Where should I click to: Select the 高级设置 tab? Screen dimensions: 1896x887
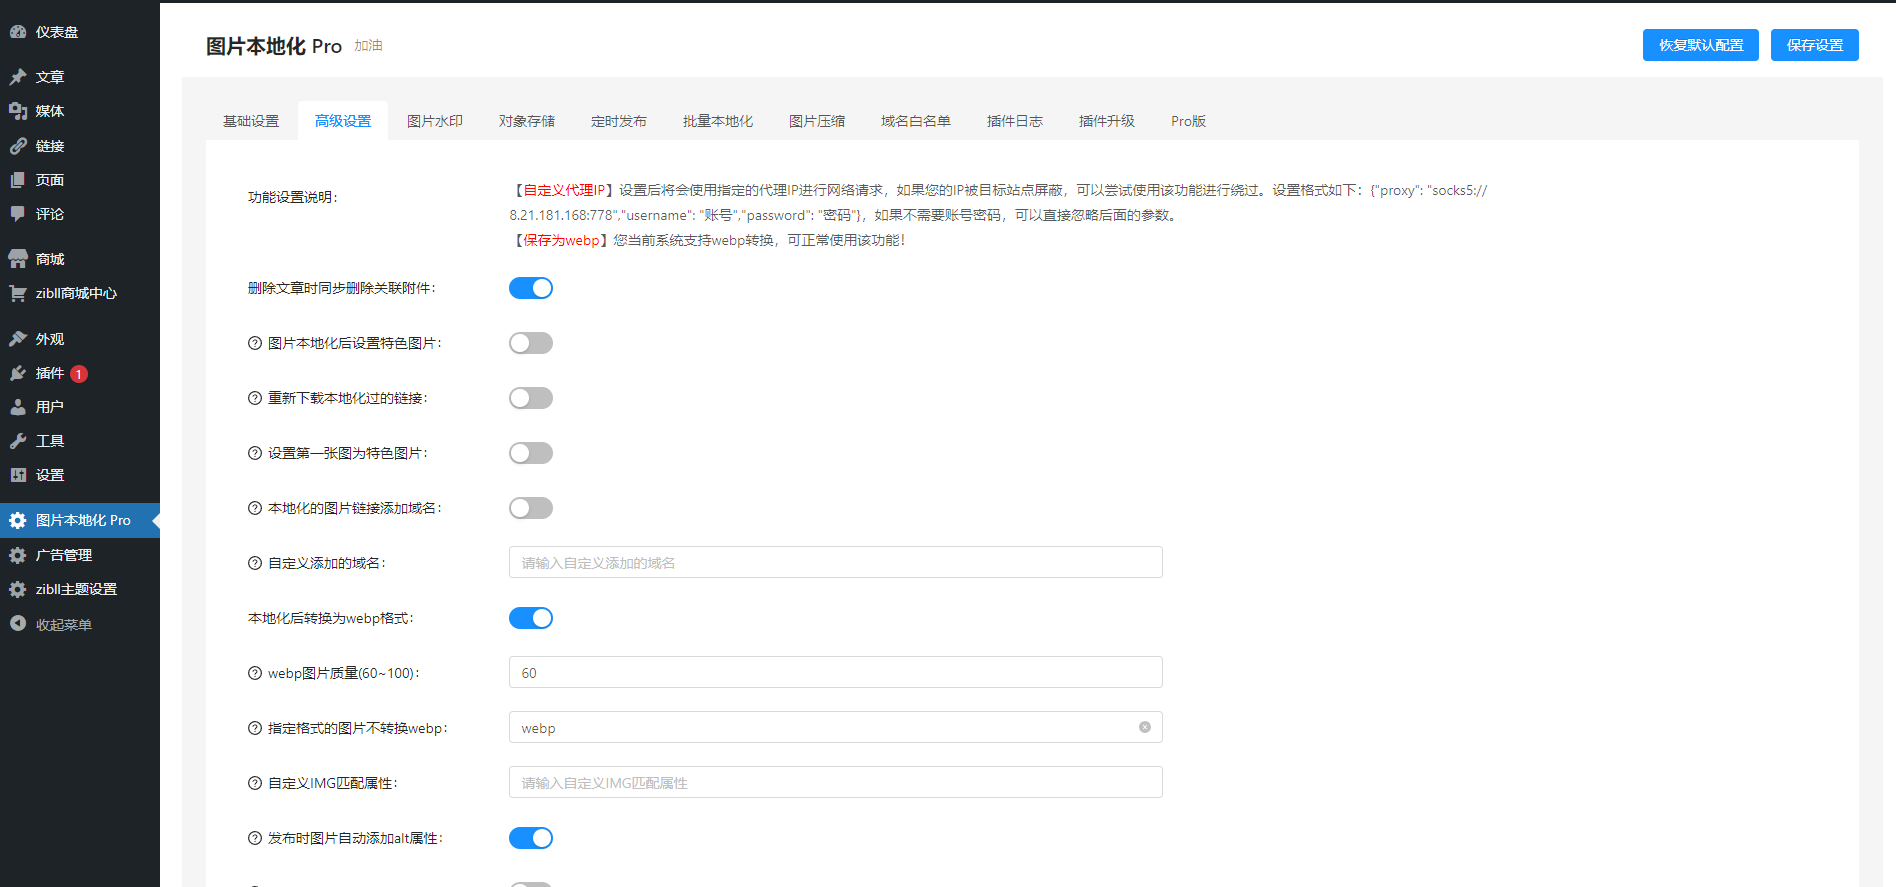[x=343, y=121]
